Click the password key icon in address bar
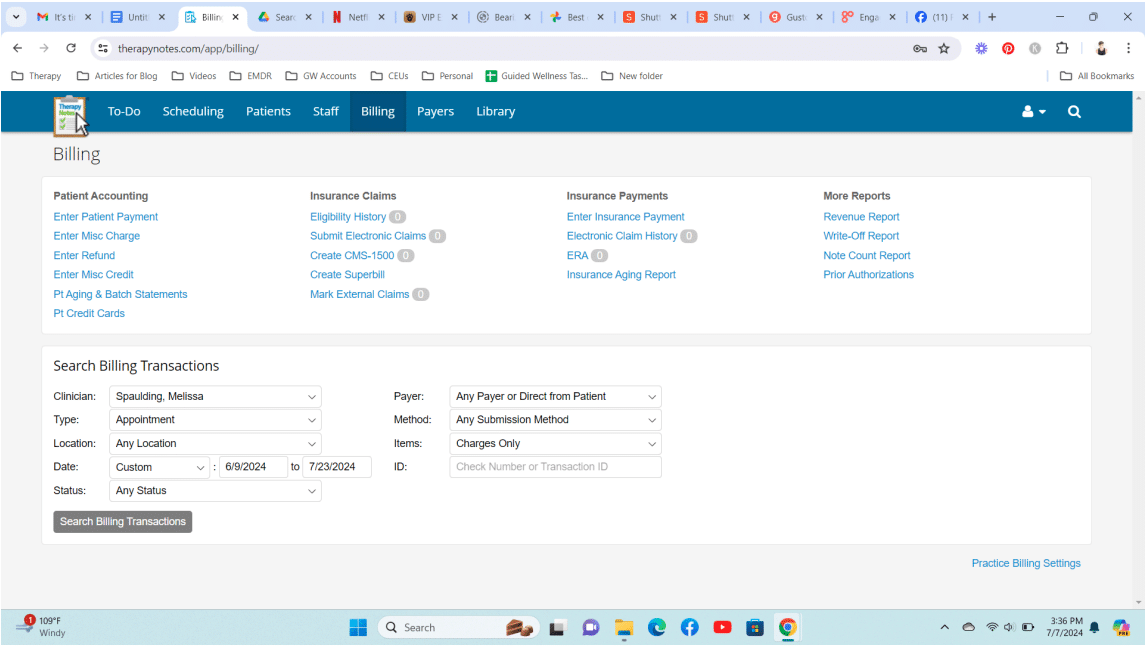This screenshot has width=1147, height=648. tap(919, 48)
